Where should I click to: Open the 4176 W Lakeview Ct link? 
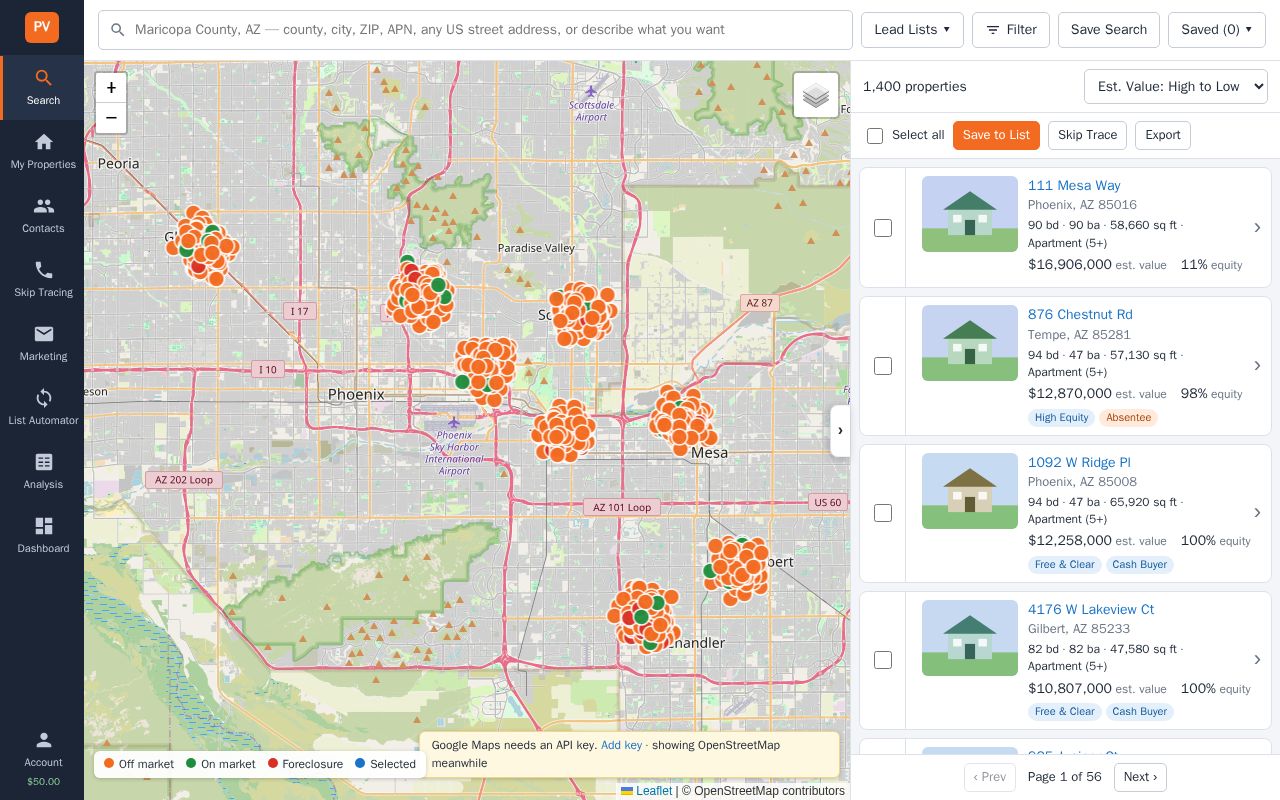click(x=1091, y=609)
